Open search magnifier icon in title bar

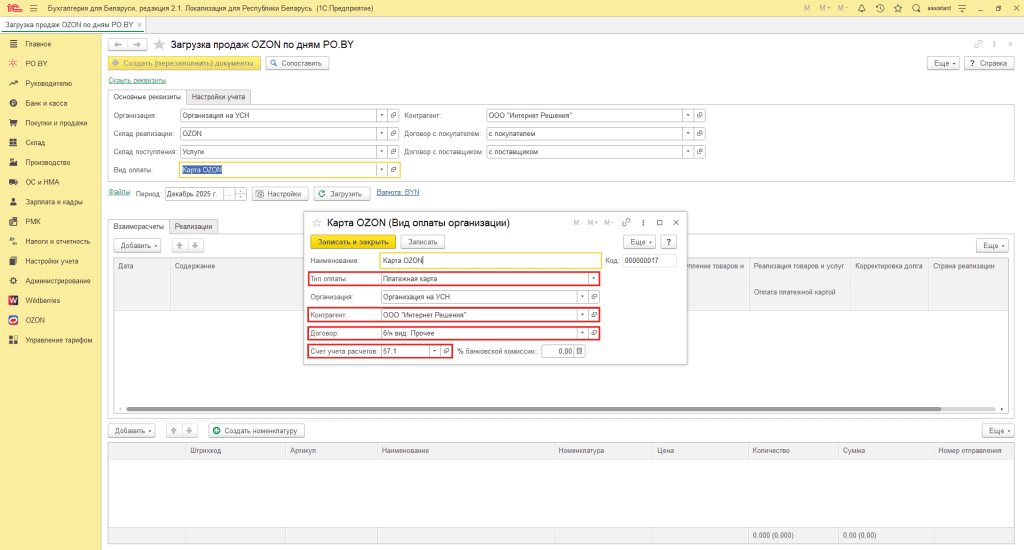point(916,8)
